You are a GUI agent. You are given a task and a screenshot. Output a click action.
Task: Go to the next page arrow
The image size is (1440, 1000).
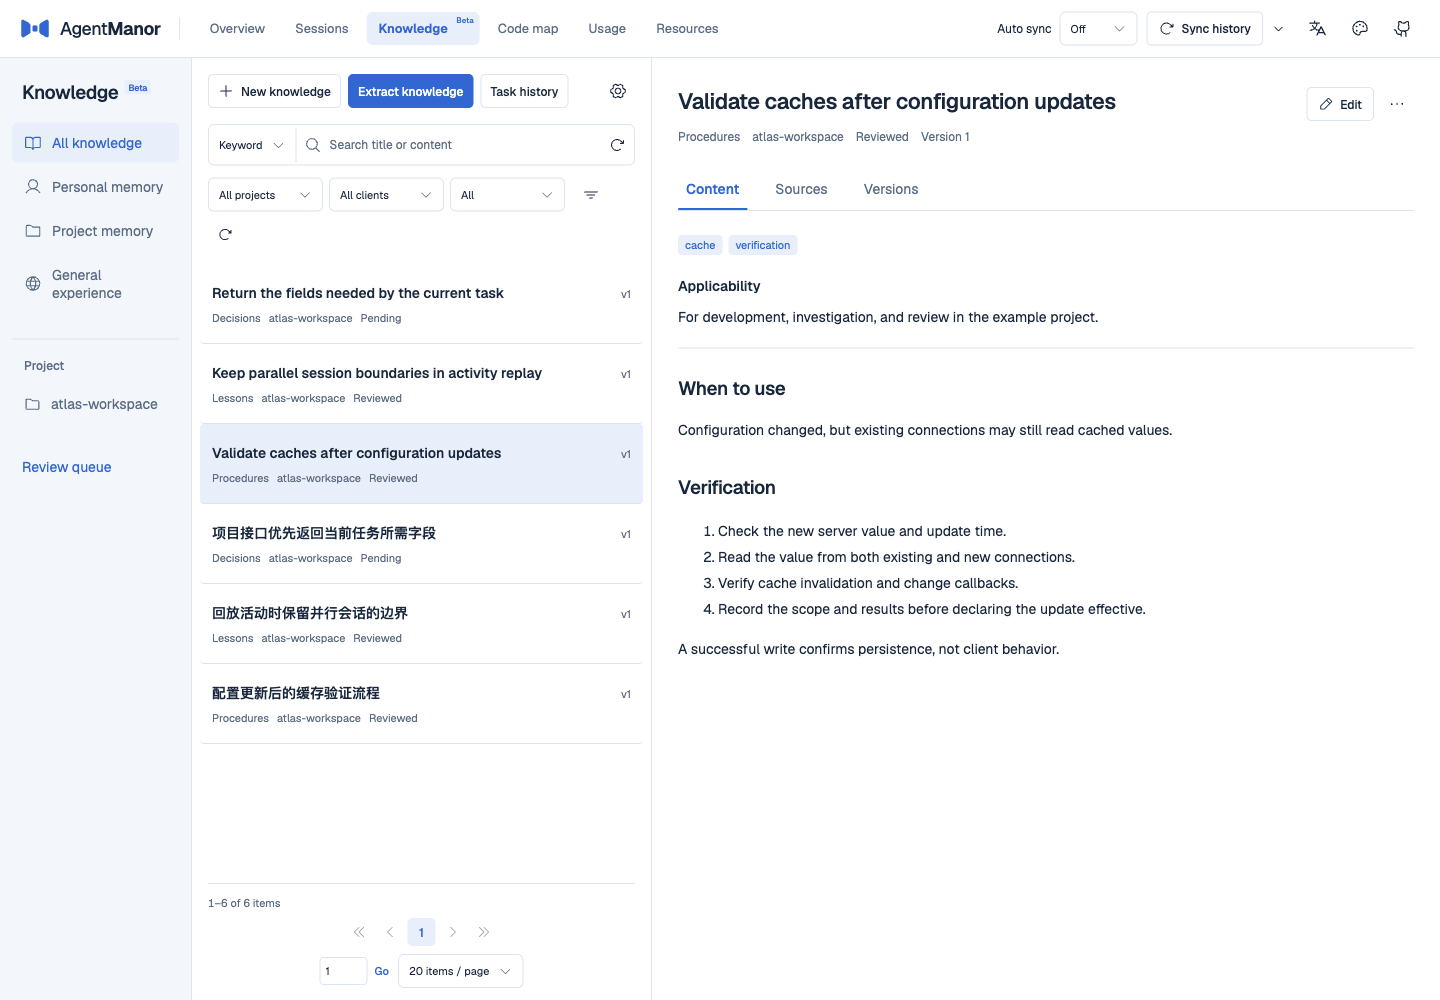[x=453, y=932]
